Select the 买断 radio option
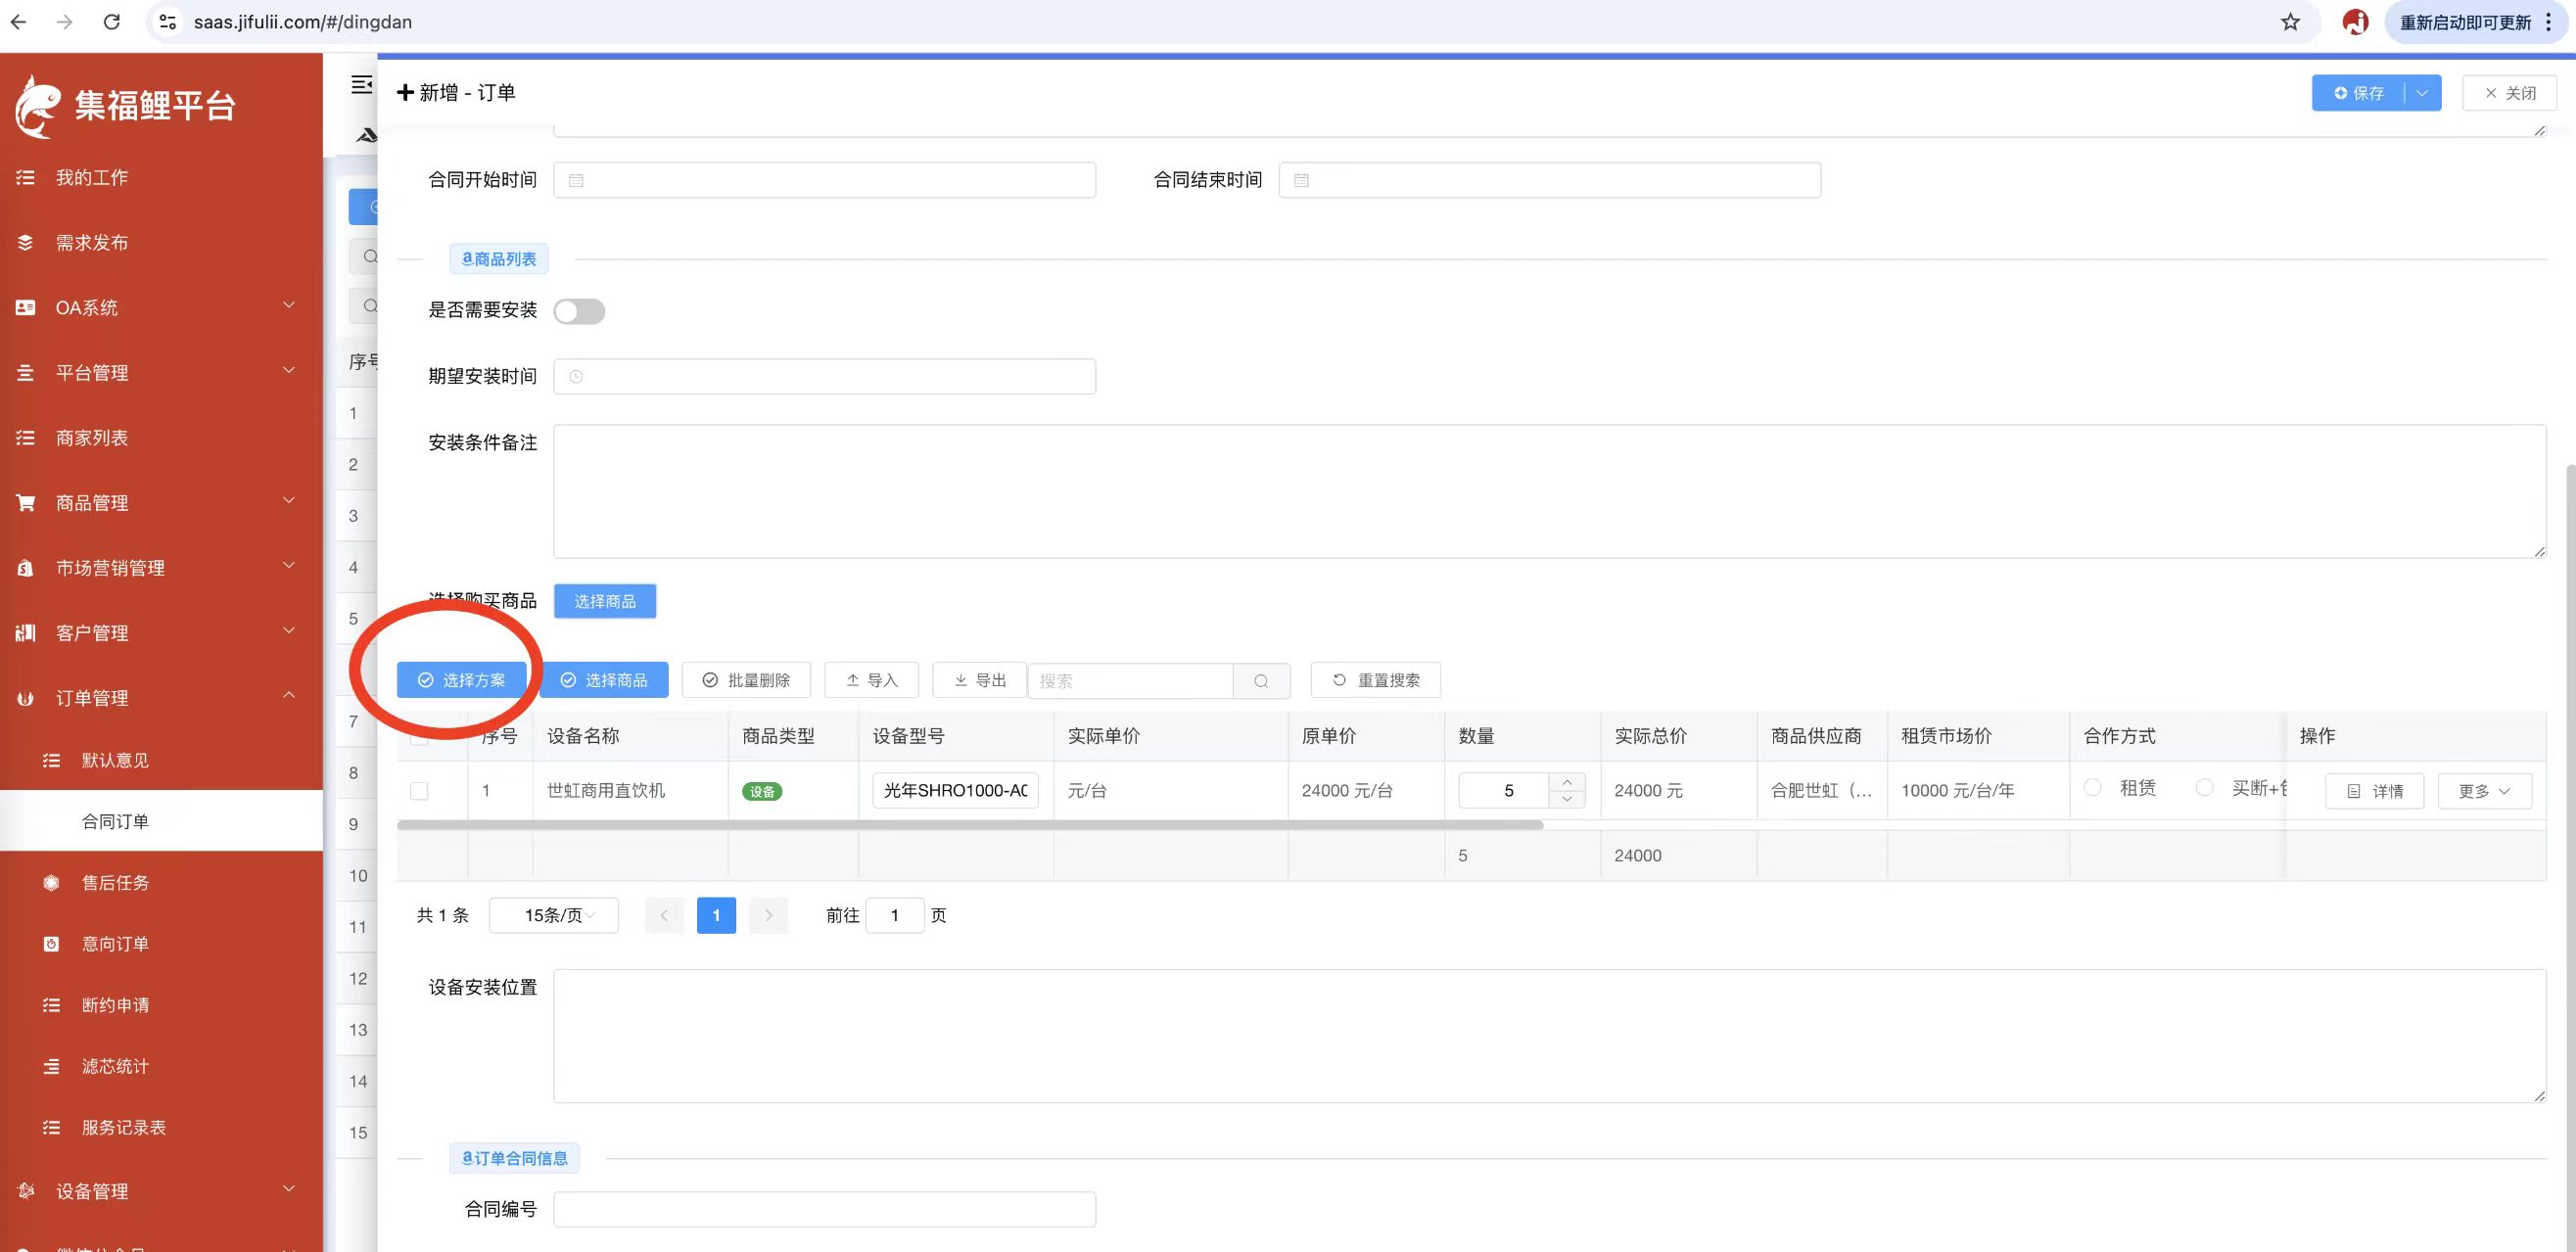This screenshot has height=1252, width=2576. (2204, 787)
